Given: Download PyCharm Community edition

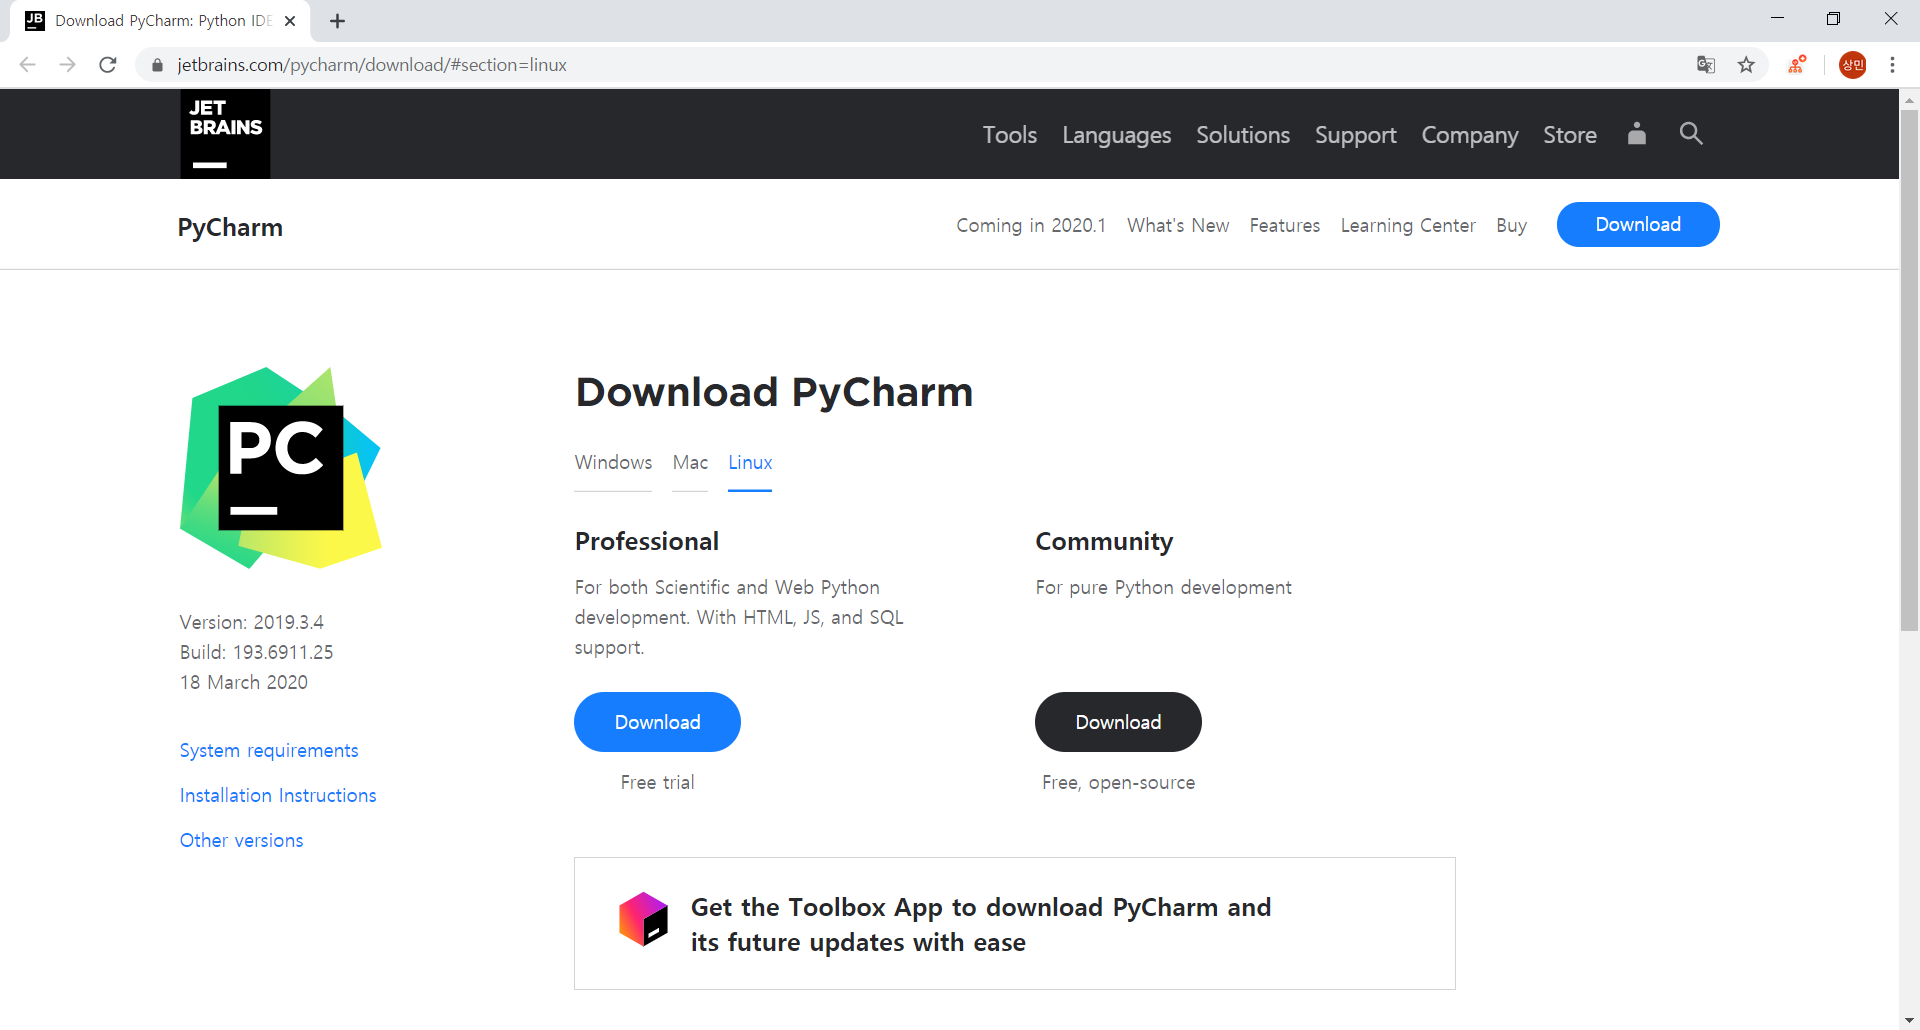Looking at the screenshot, I should tap(1118, 722).
